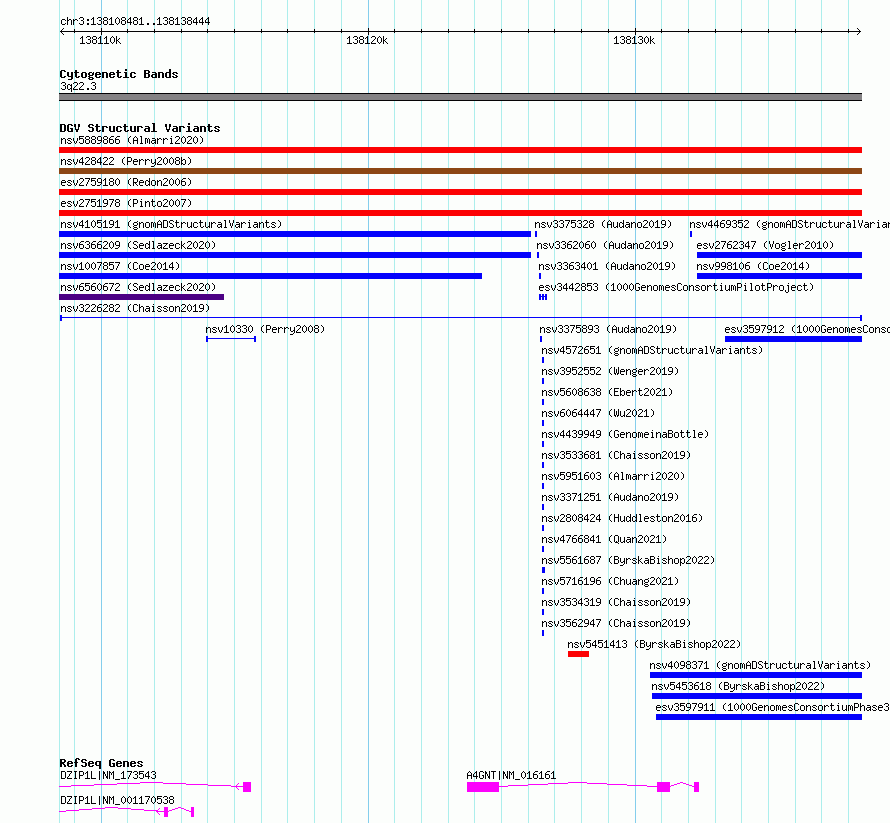890x823 pixels.
Task: Select the nsv428422 (Perry2008b) brown bar
Action: (x=460, y=171)
